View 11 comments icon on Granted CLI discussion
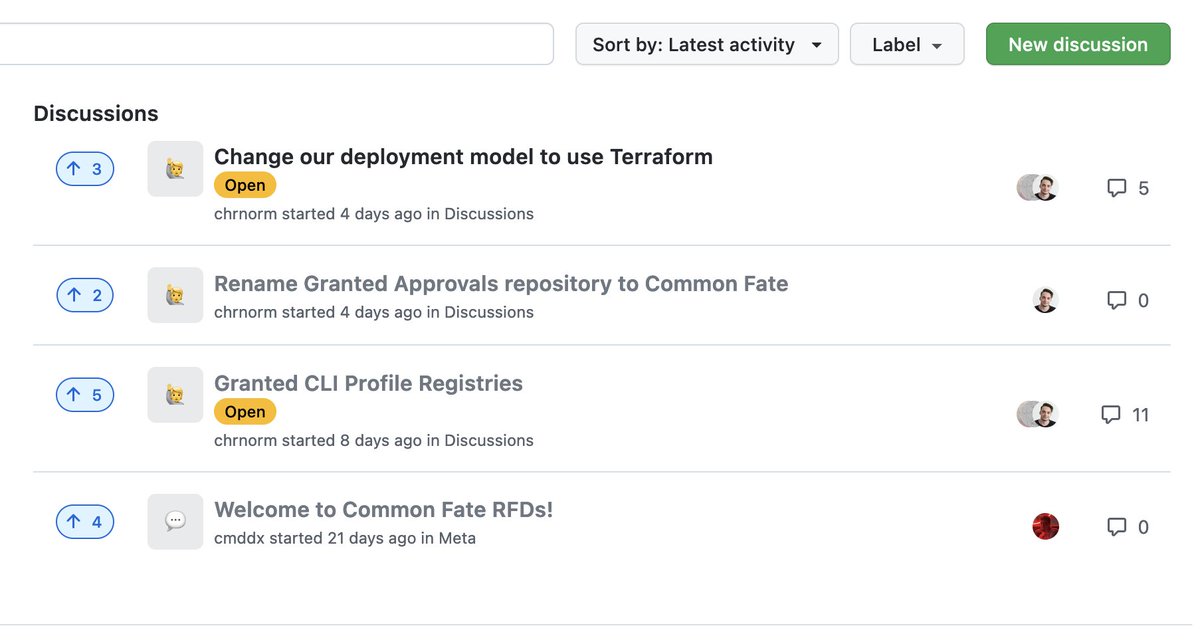The image size is (1200, 642). pyautogui.click(x=1111, y=414)
